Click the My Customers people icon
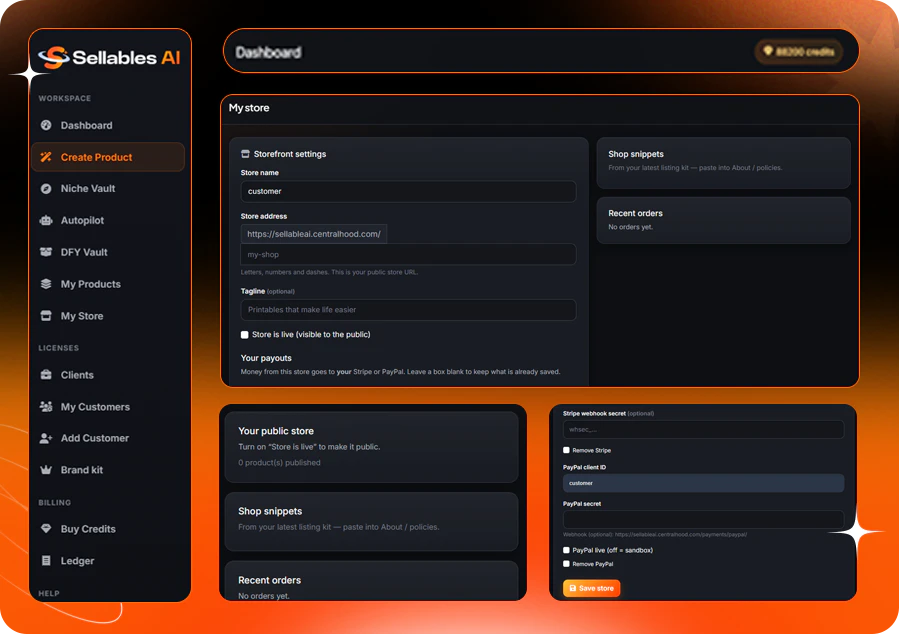This screenshot has height=635, width=900. pos(46,406)
